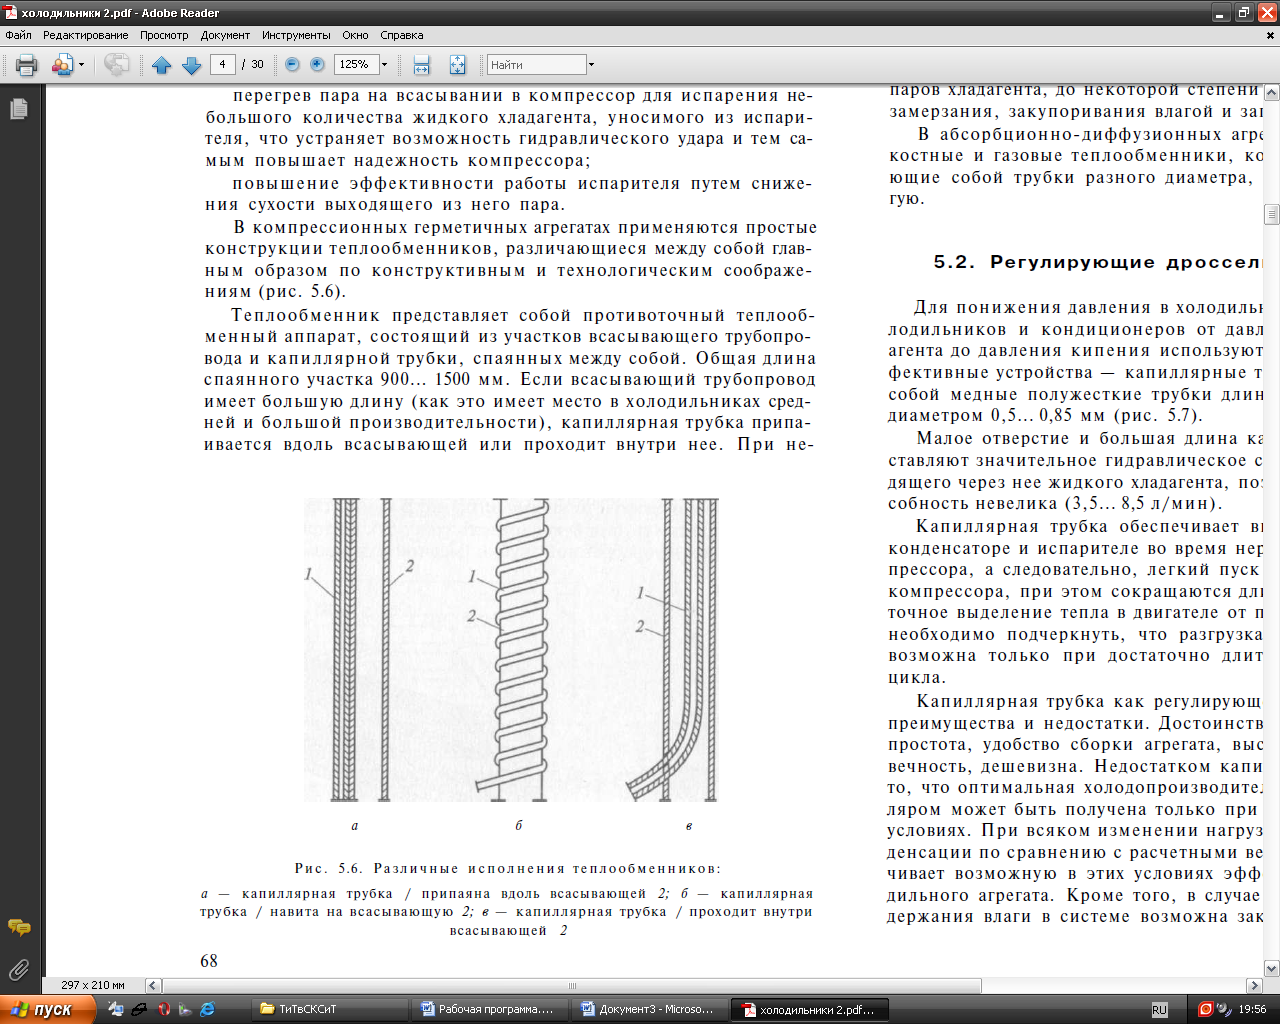Image resolution: width=1280 pixels, height=1024 pixels.
Task: Go to next page with down arrow
Action: 191,65
